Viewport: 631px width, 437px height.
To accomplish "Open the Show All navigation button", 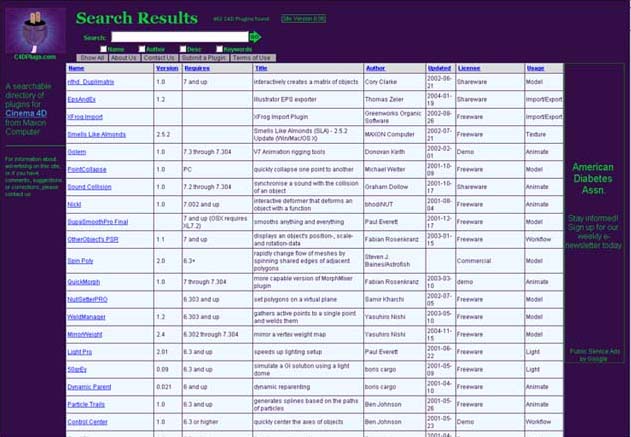I will coord(92,58).
